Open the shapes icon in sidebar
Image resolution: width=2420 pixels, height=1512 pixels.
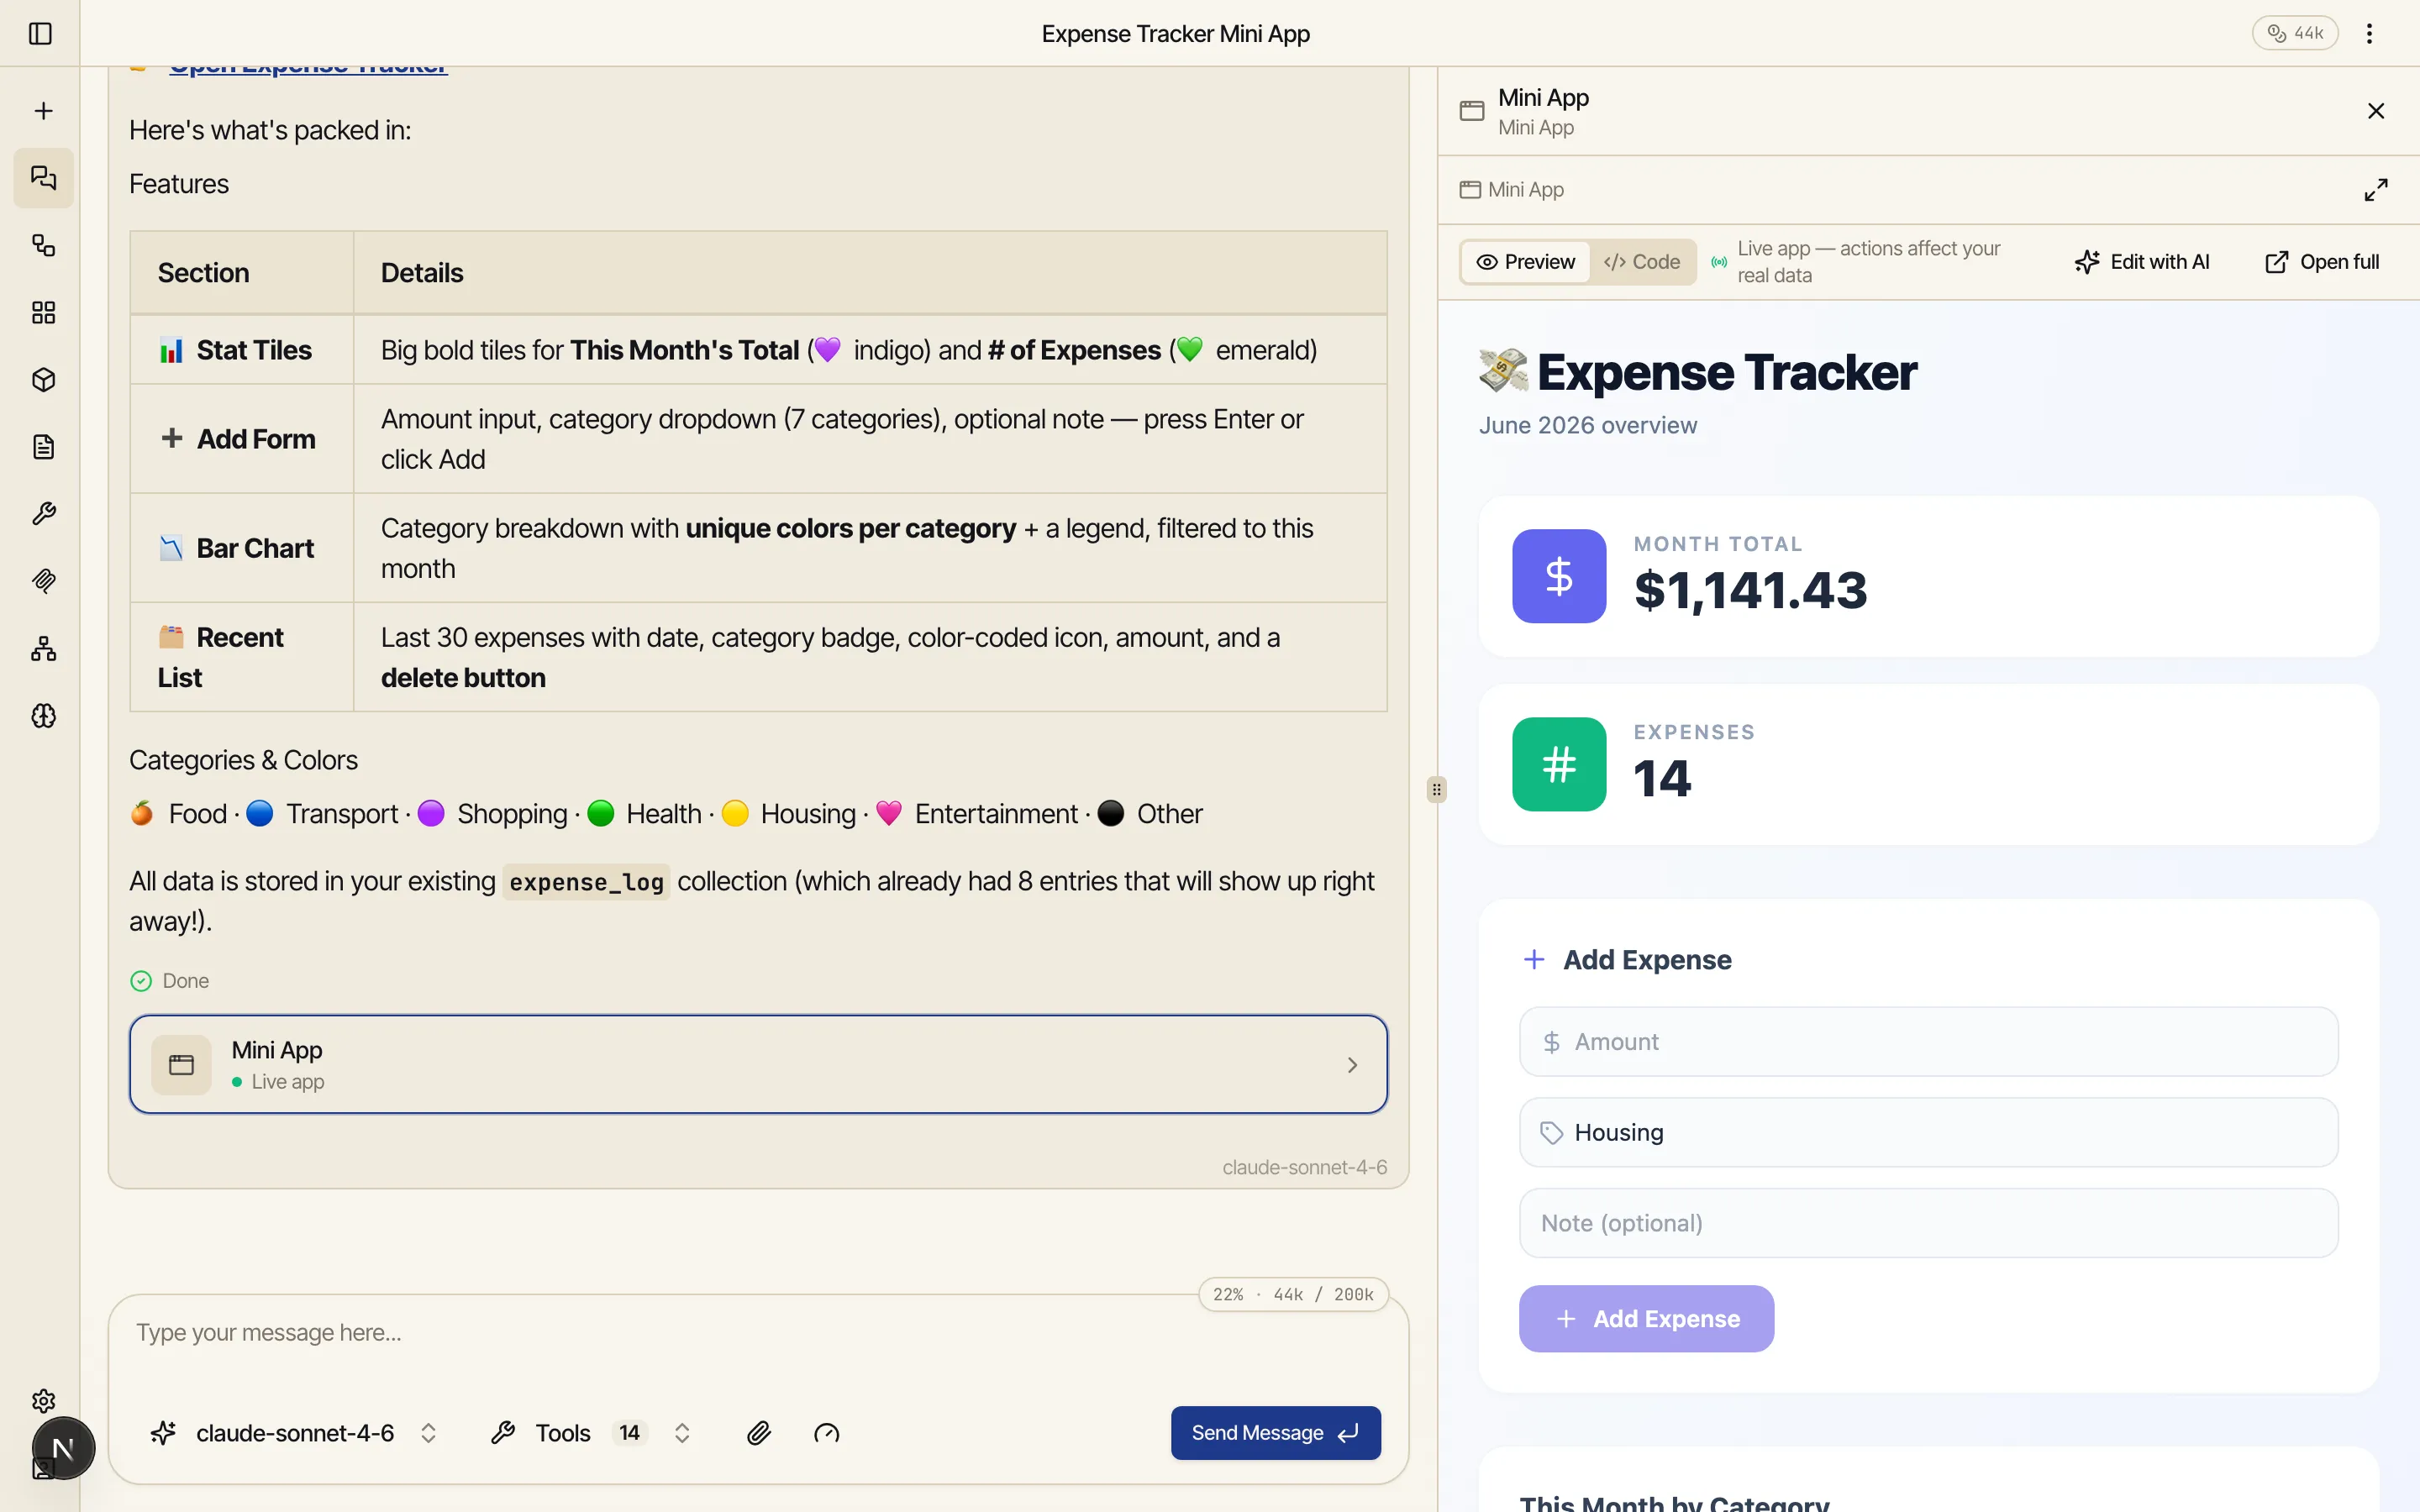point(43,245)
